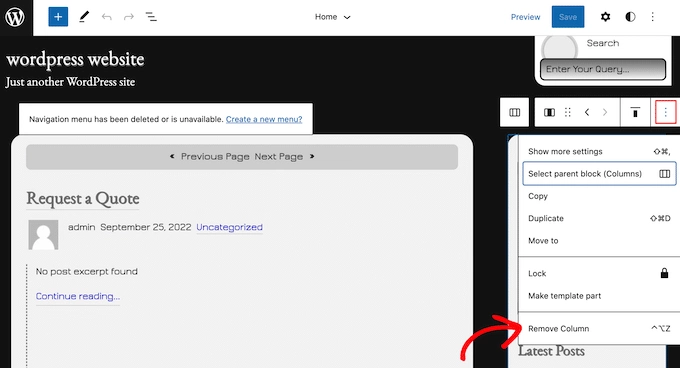Click the WordPress logo icon
The height and width of the screenshot is (368, 680).
click(x=16, y=17)
